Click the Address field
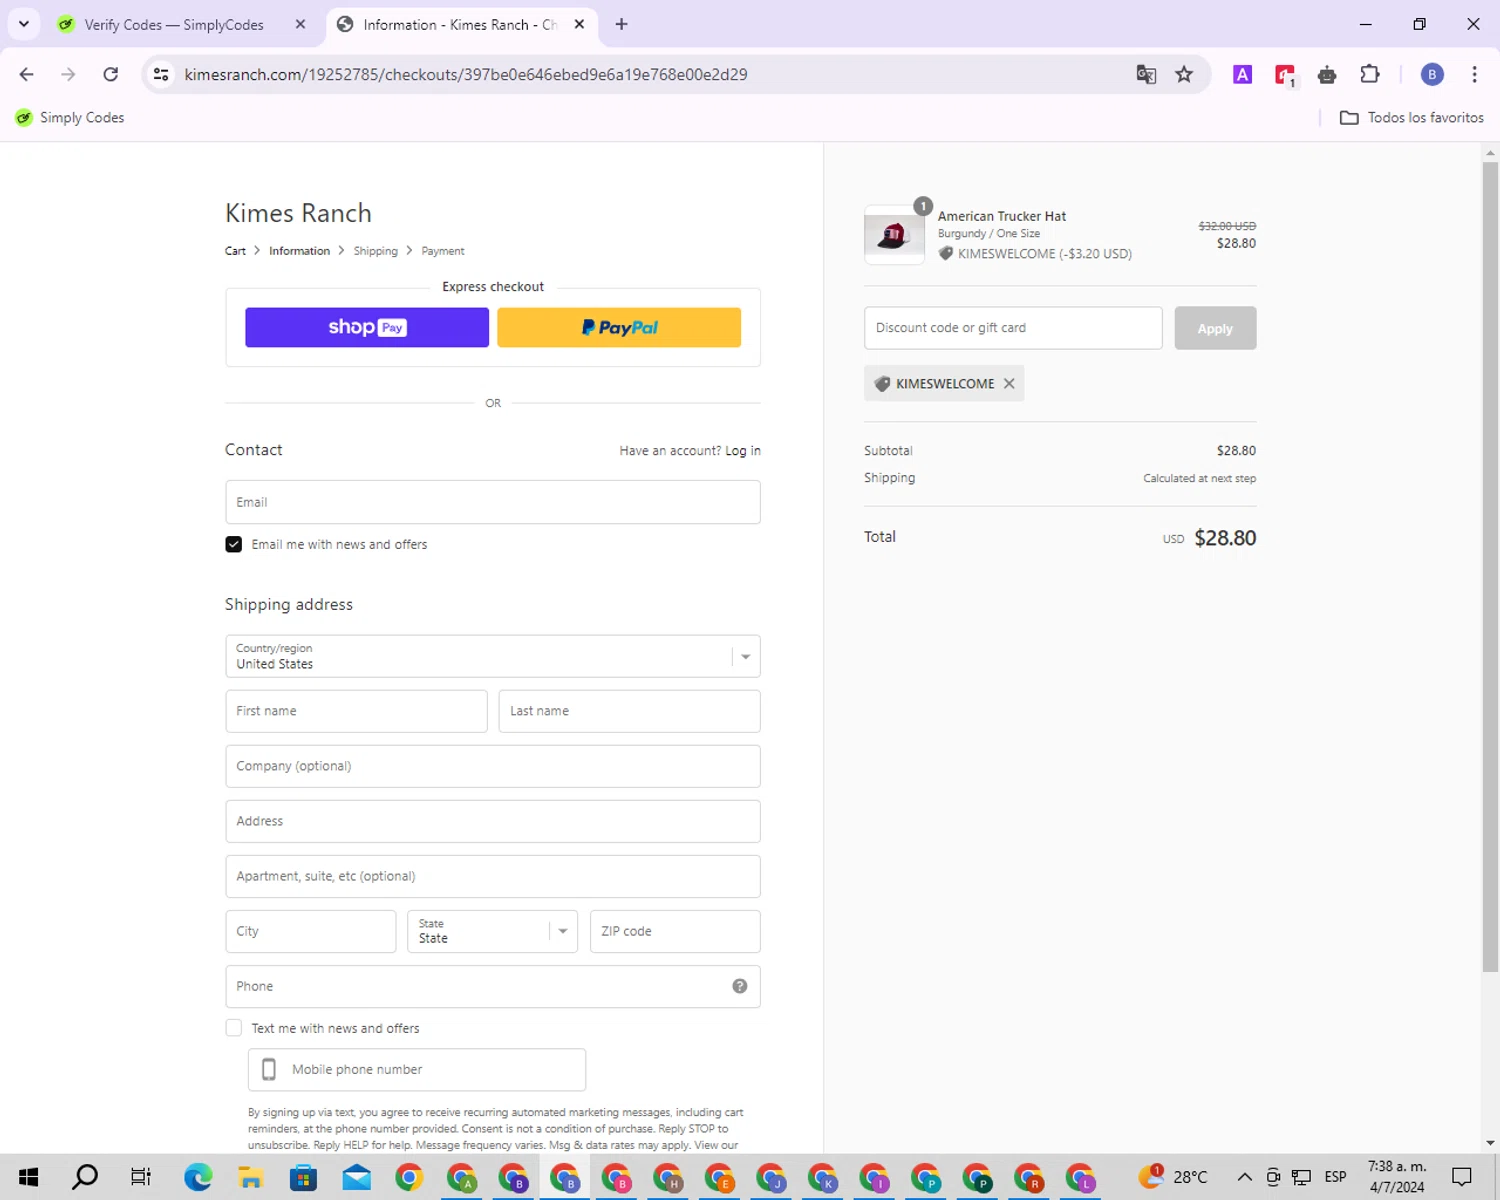Screen dimensions: 1500x1200 pyautogui.click(x=493, y=821)
